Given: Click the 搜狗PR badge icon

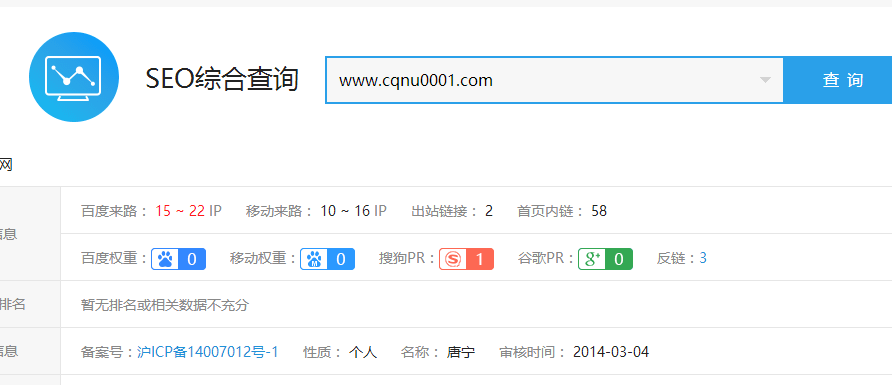Looking at the screenshot, I should [x=466, y=259].
